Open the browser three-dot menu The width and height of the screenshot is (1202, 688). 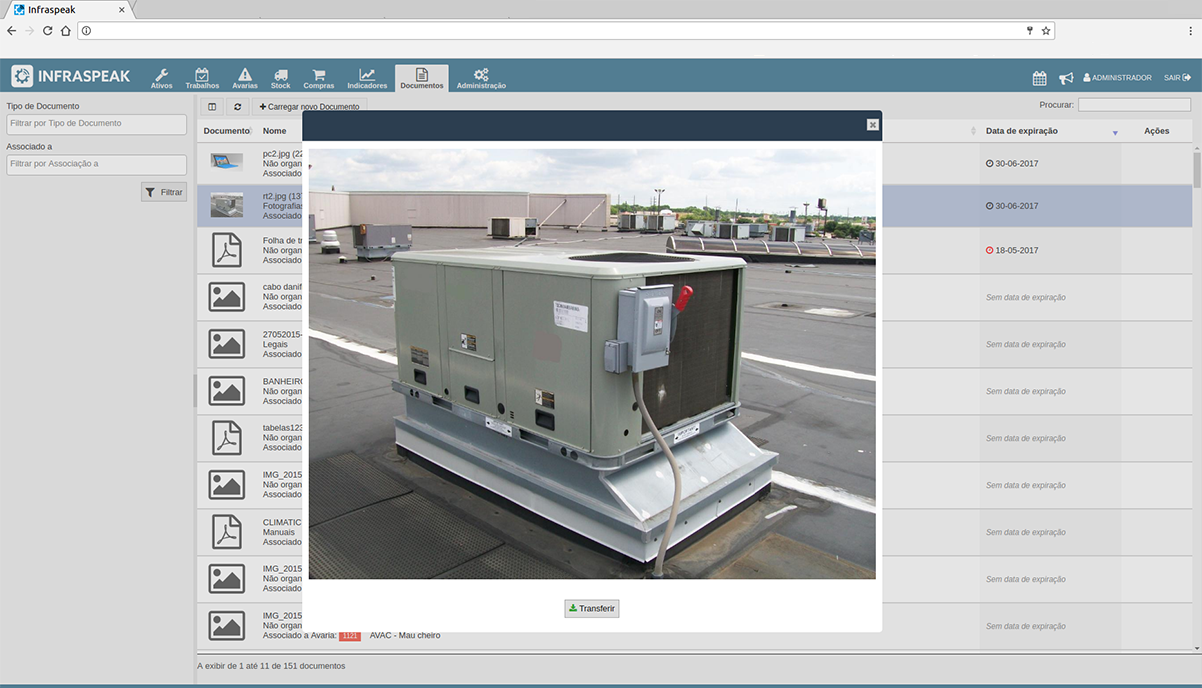[x=1190, y=31]
